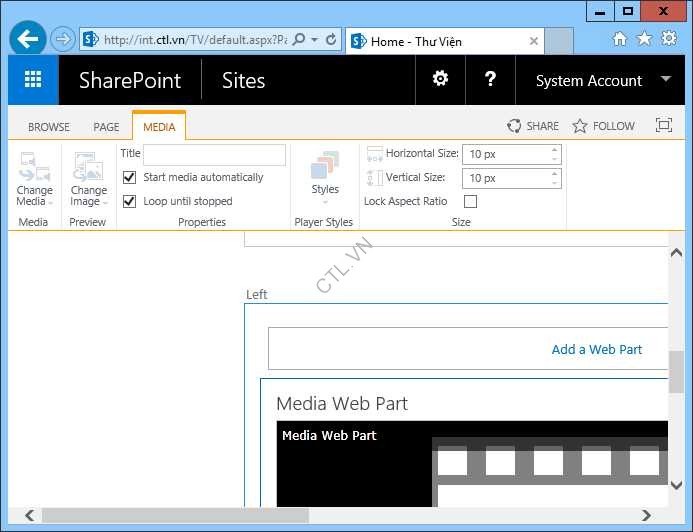Click the Help question mark icon
Screen dimensions: 693x532
(x=490, y=79)
